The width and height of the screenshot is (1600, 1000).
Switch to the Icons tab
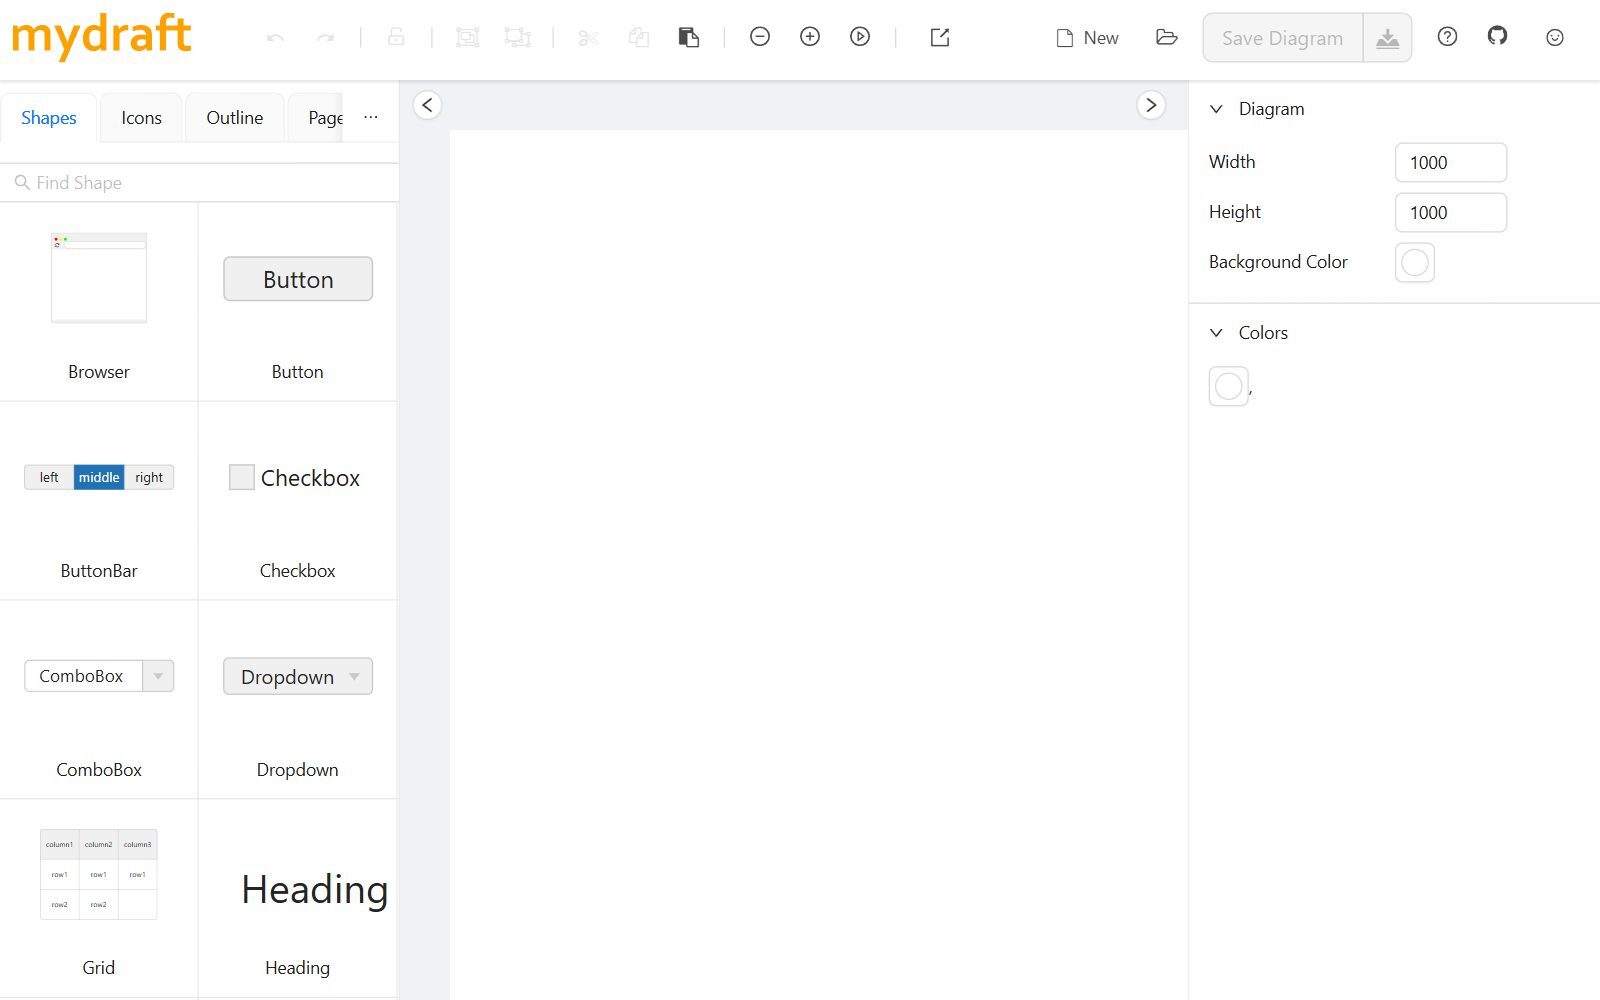(141, 118)
